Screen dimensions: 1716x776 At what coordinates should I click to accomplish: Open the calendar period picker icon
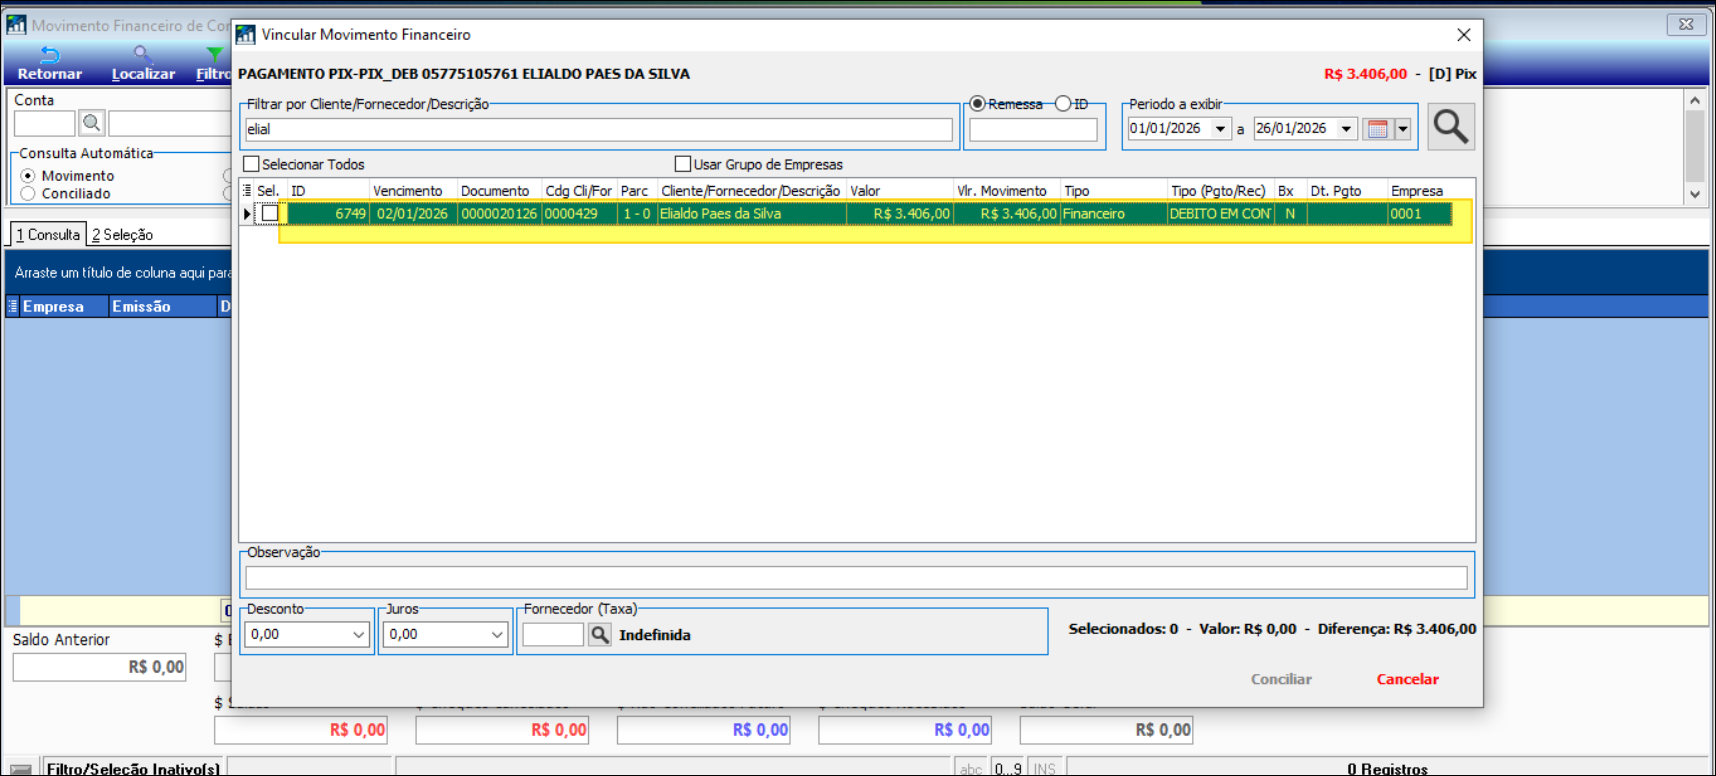1377,129
